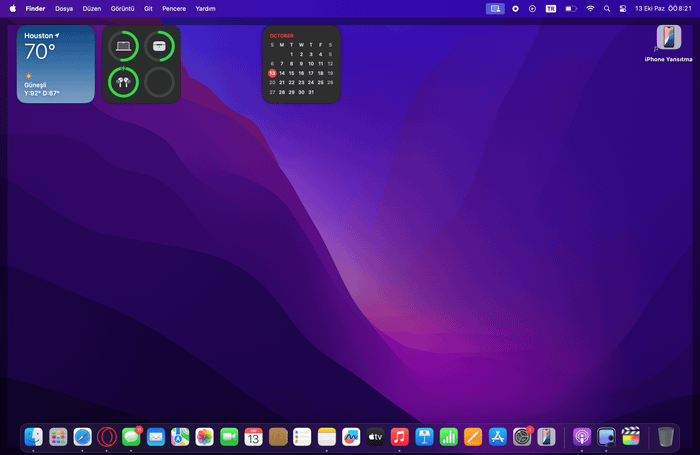
Task: Click the OCTOBER calendar widget header
Action: tap(282, 36)
